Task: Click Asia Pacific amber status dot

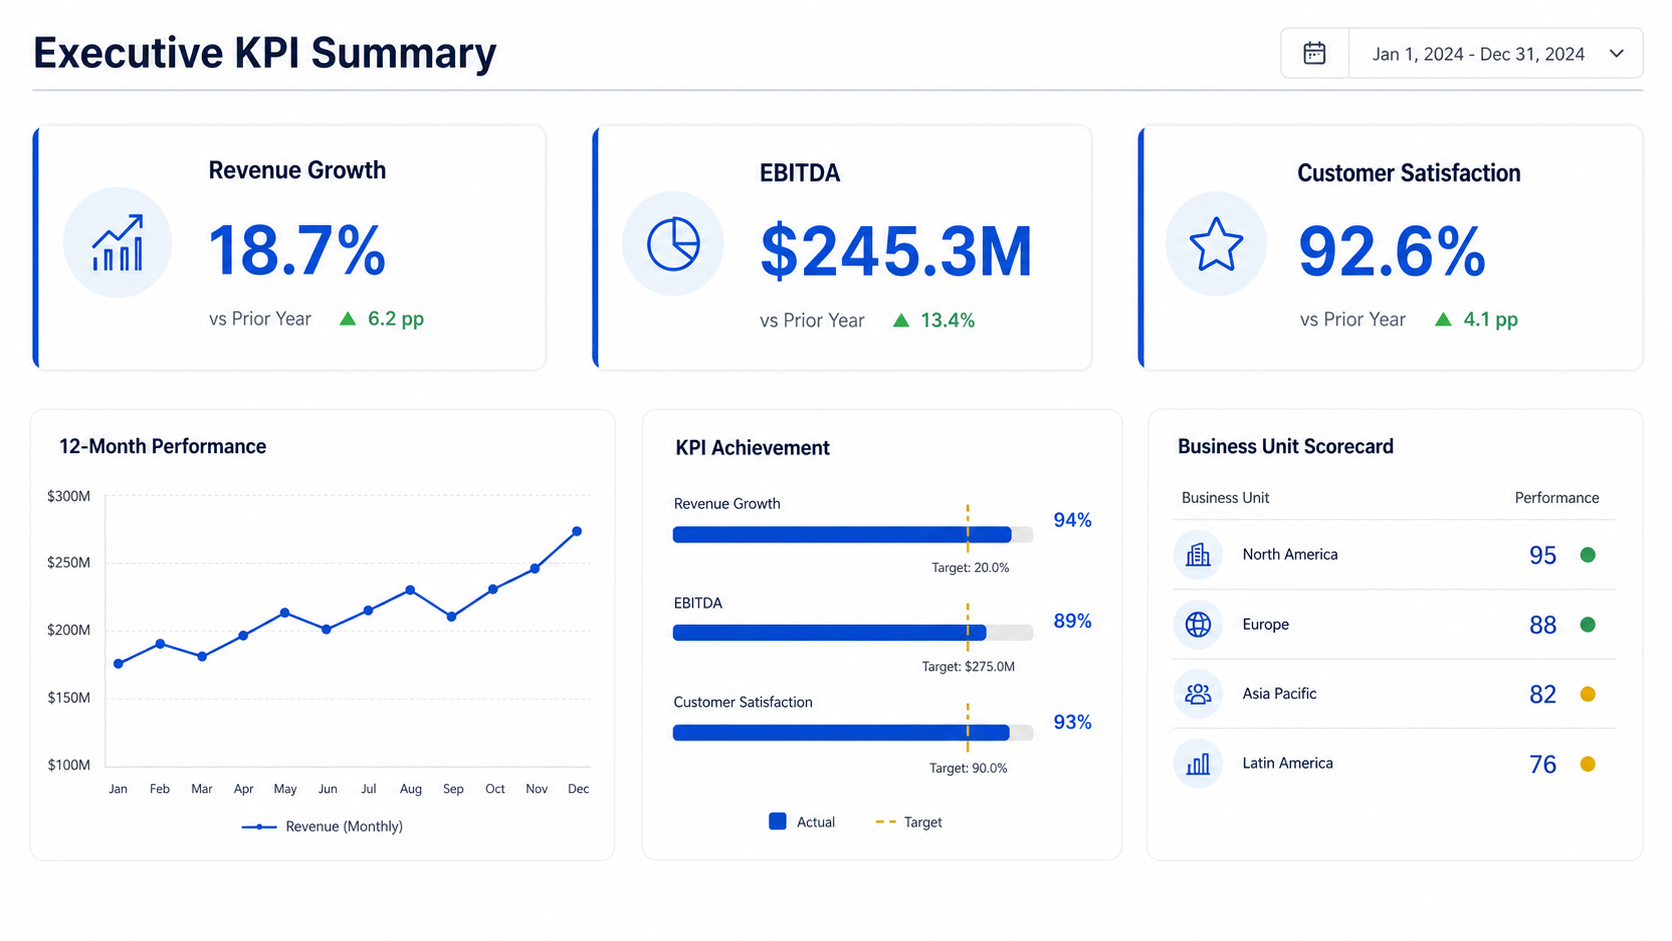Action: coord(1587,694)
